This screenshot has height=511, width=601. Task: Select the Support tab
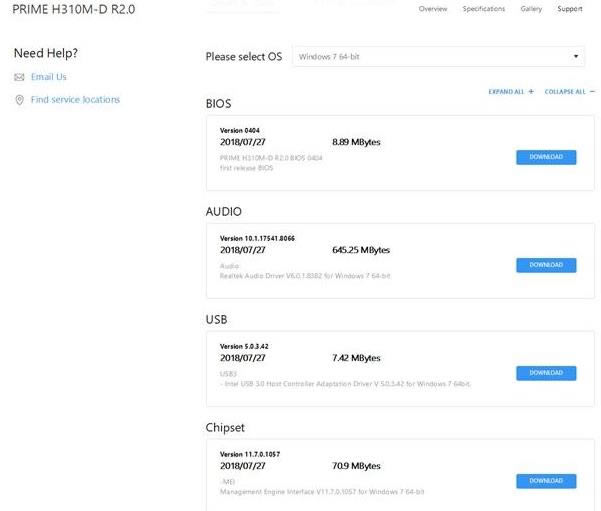click(x=570, y=9)
